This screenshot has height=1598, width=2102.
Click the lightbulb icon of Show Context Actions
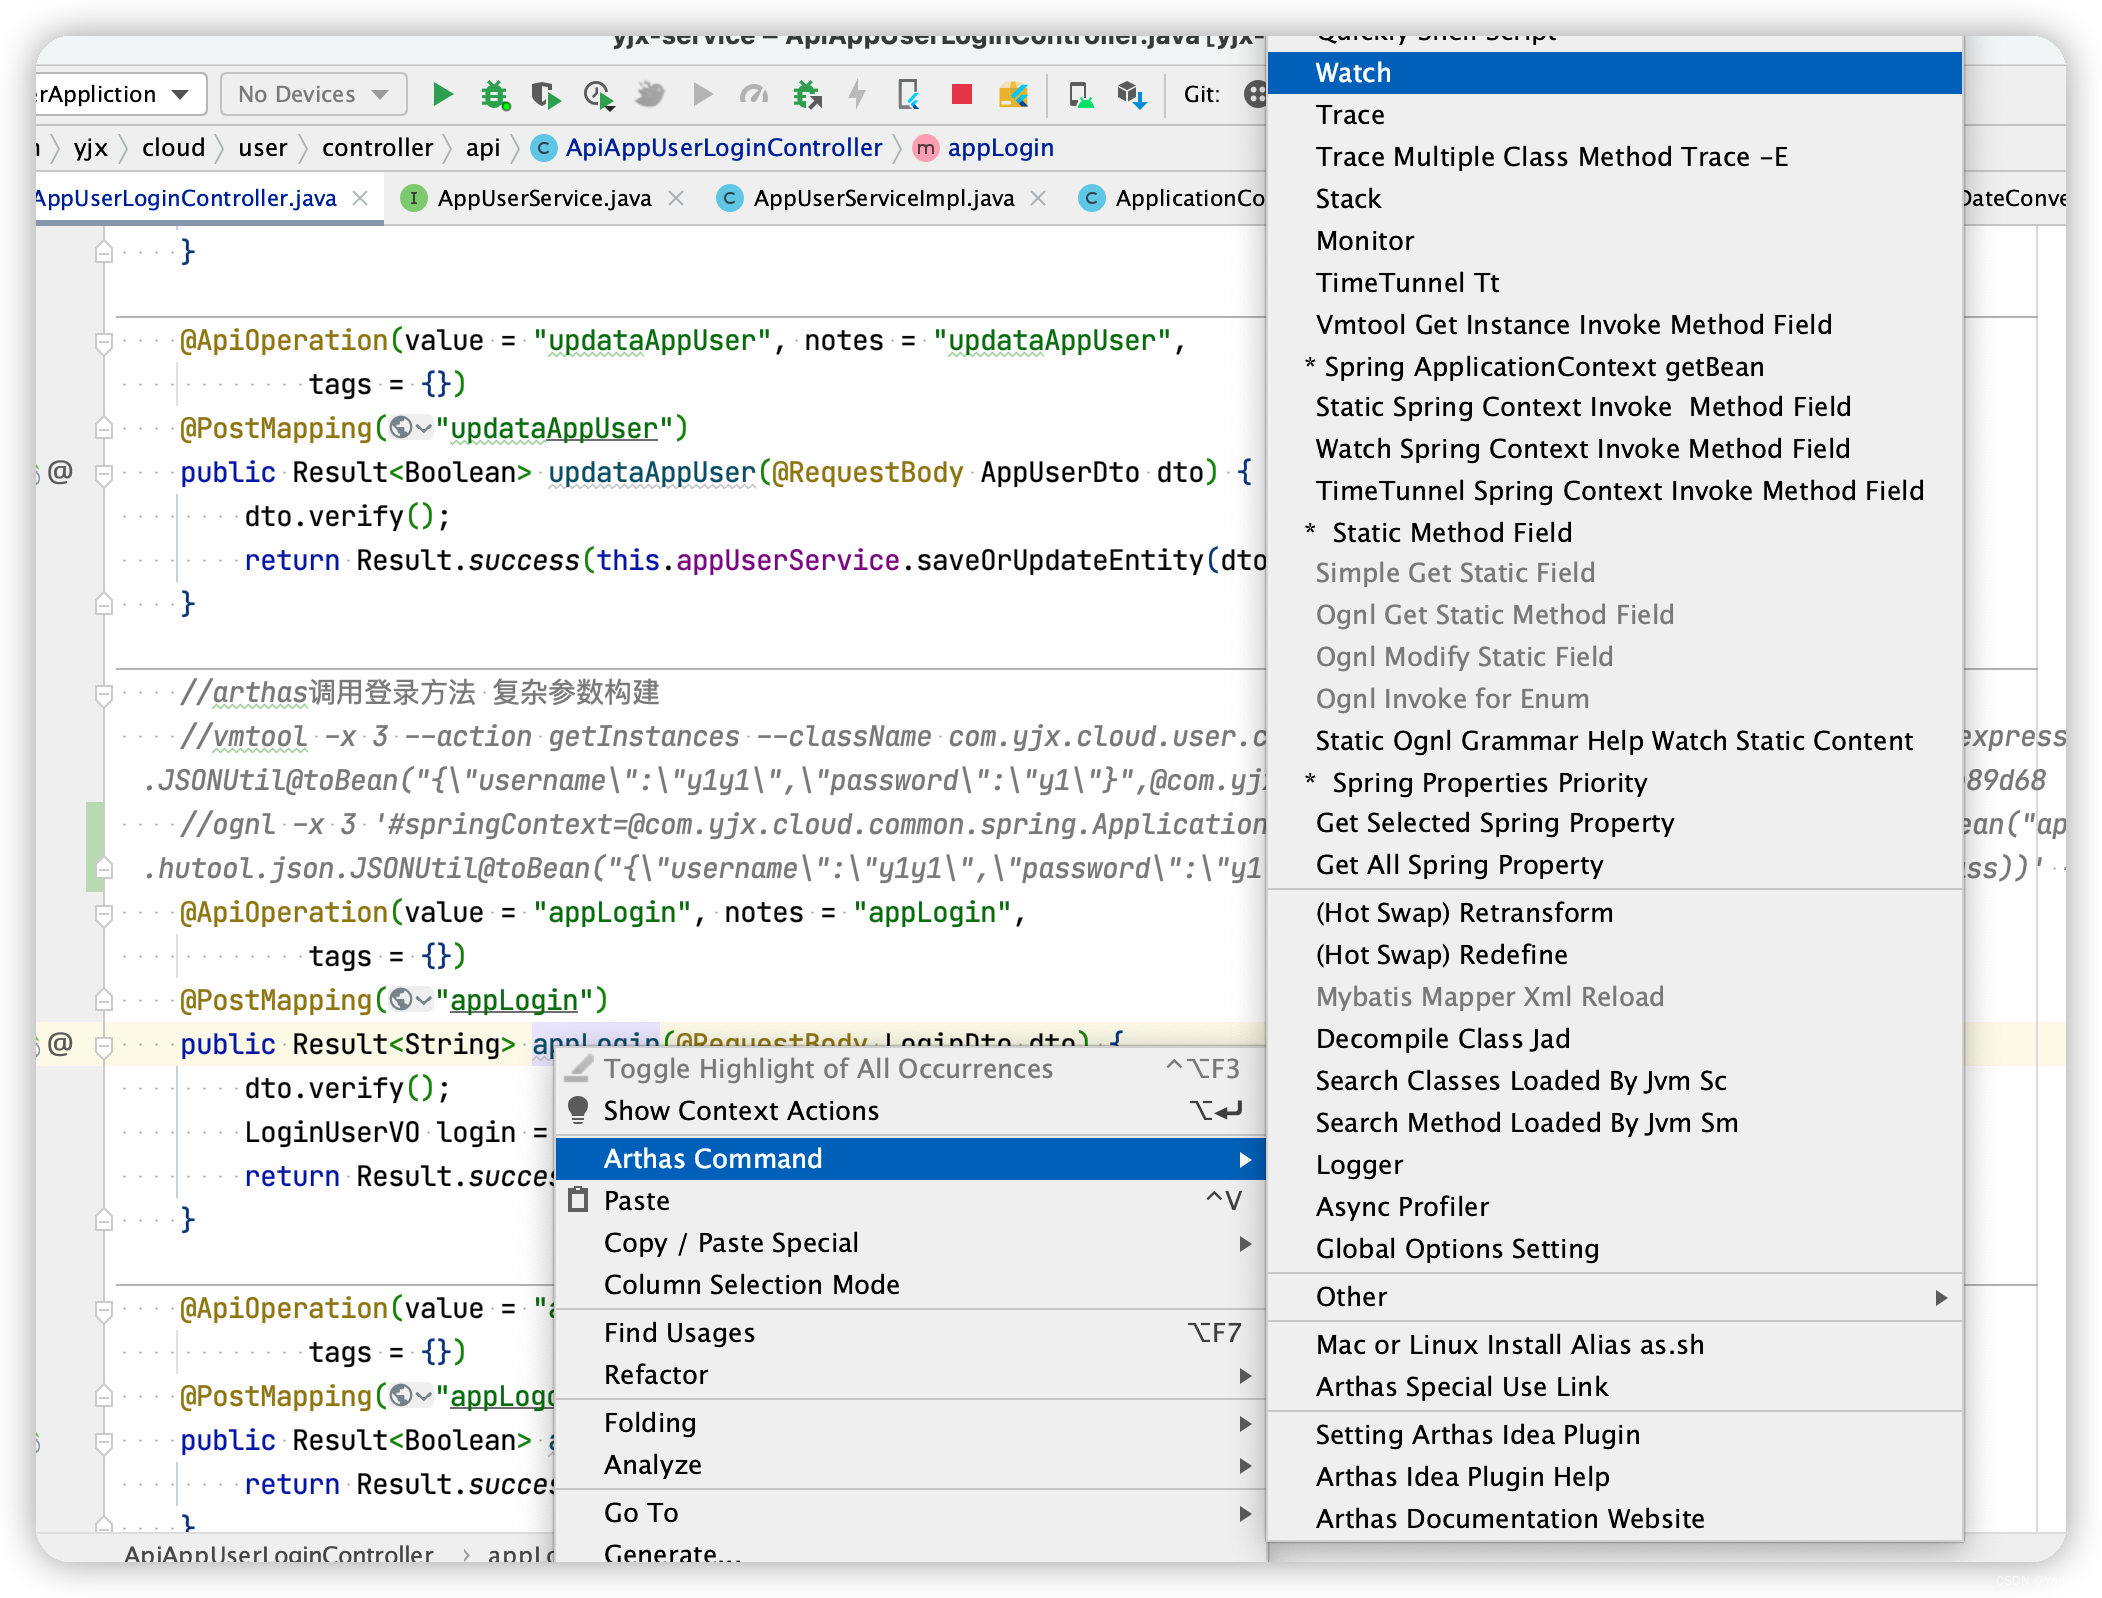[578, 1110]
